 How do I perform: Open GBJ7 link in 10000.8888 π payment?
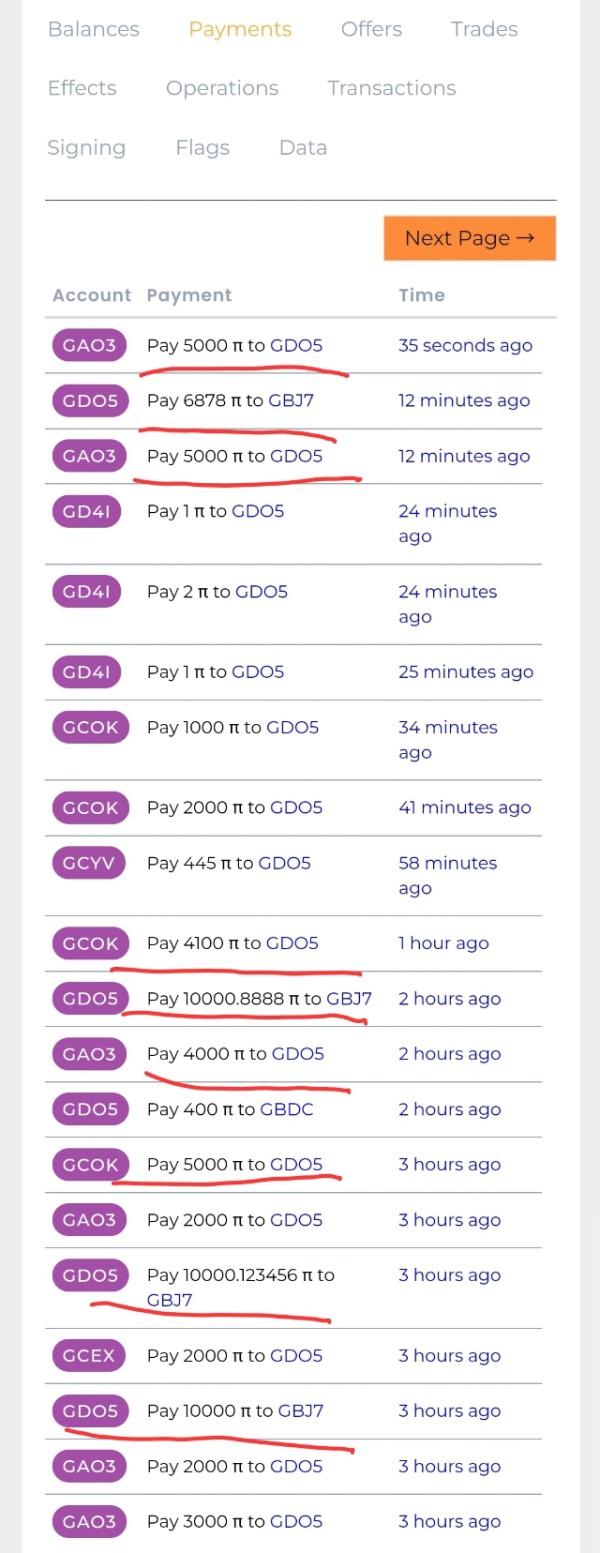click(349, 998)
